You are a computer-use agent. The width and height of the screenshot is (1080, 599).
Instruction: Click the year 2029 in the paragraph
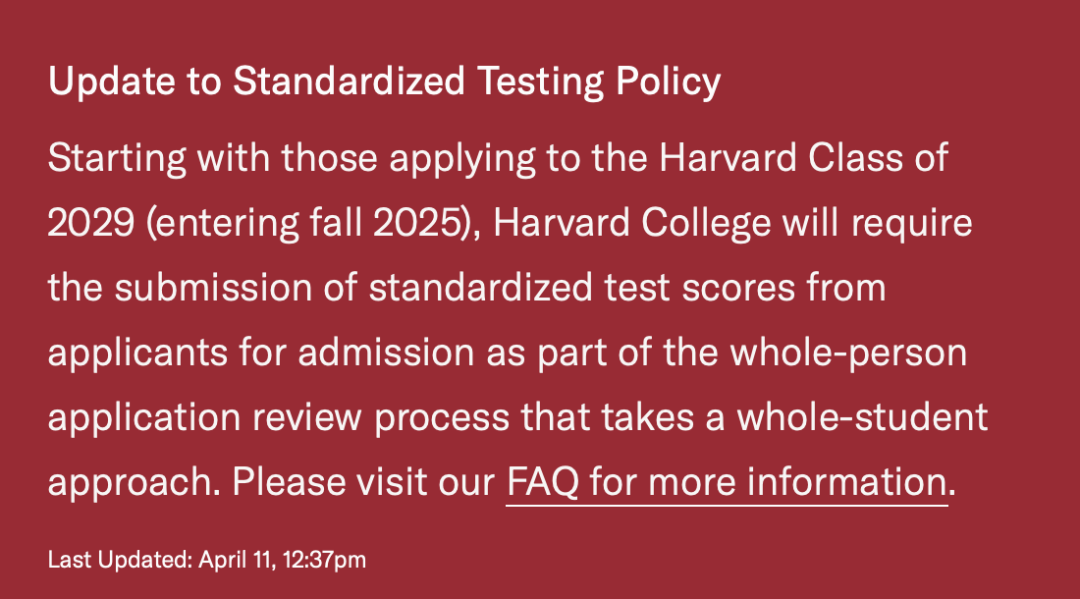tap(91, 223)
